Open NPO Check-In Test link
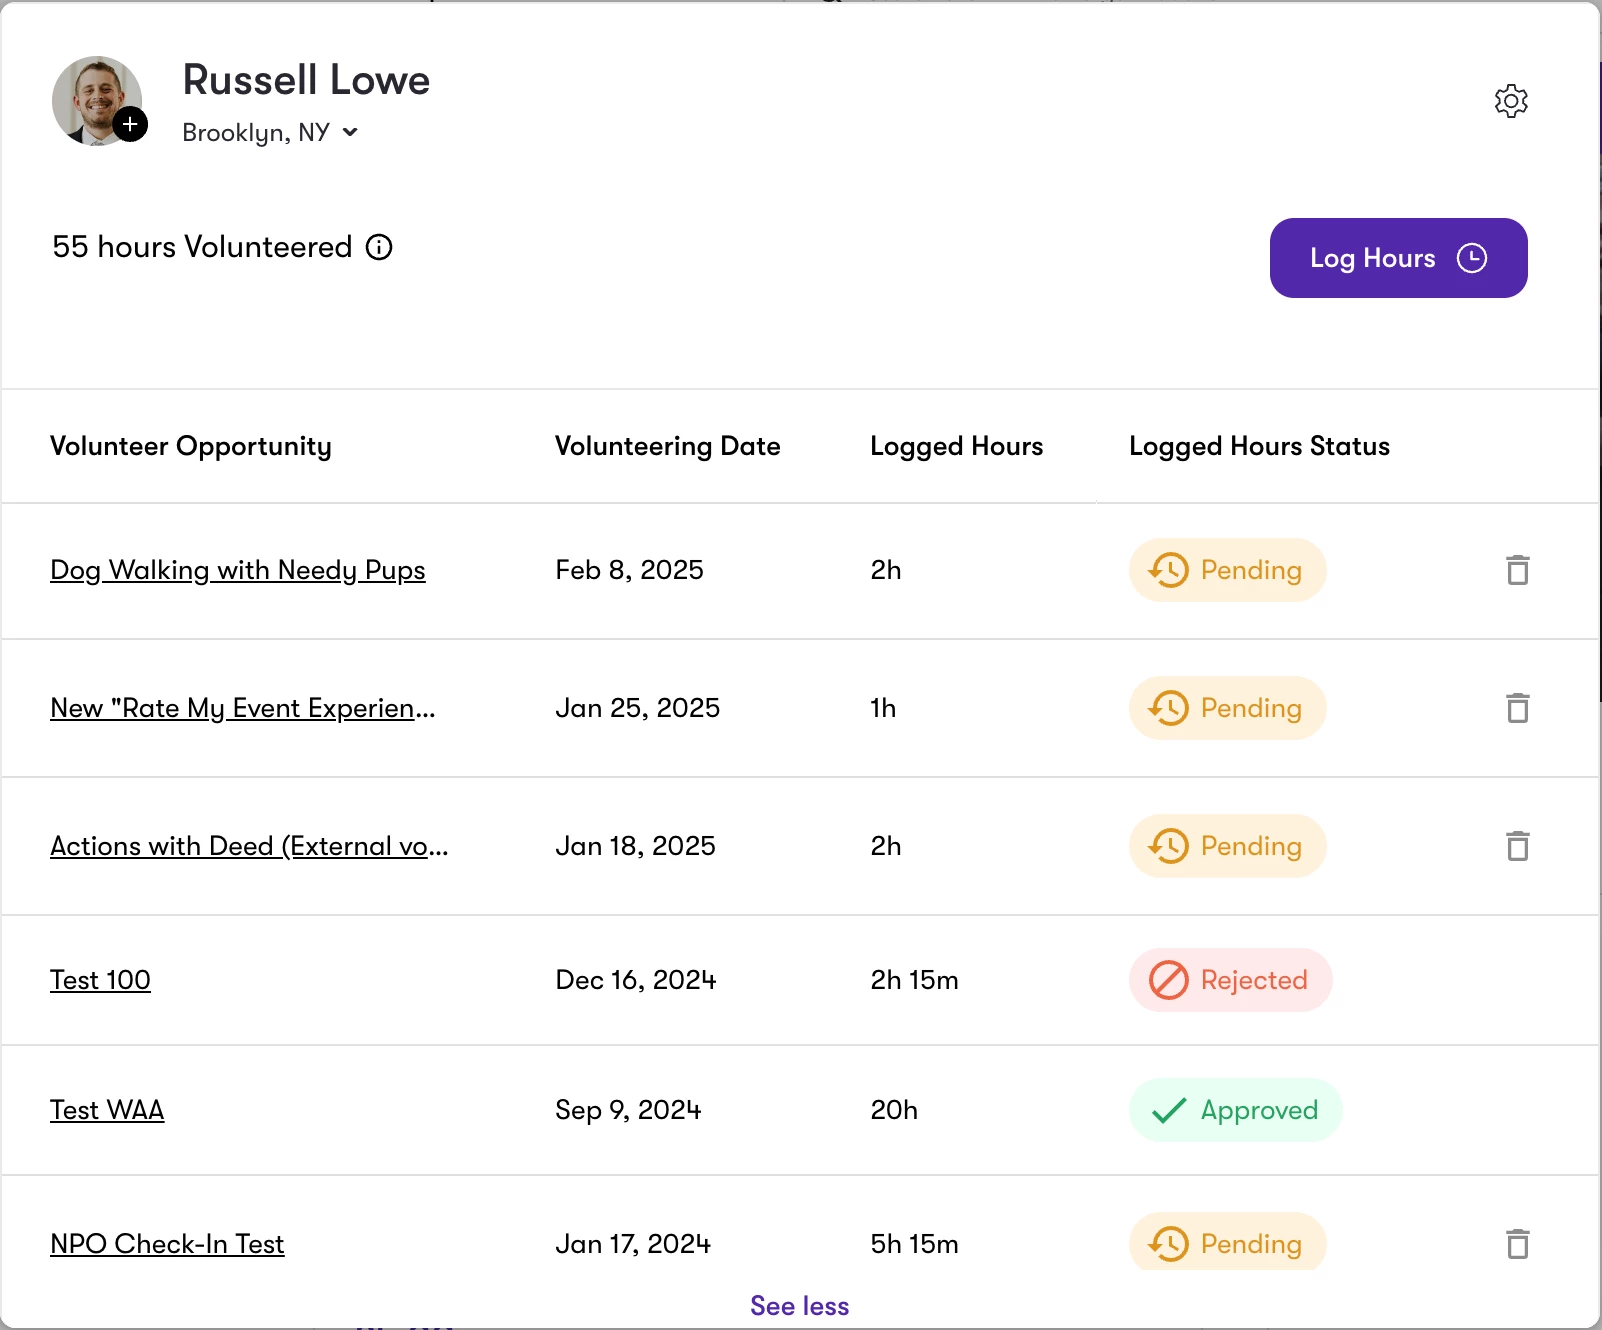 [167, 1244]
